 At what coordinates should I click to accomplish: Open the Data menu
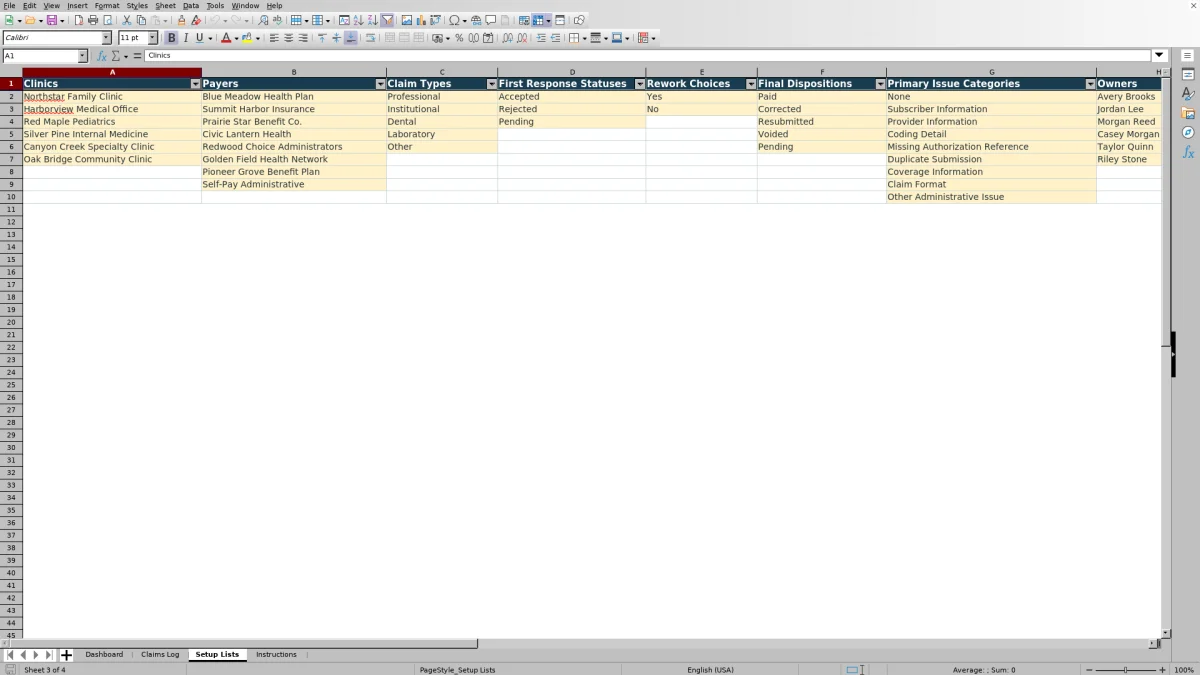[190, 6]
